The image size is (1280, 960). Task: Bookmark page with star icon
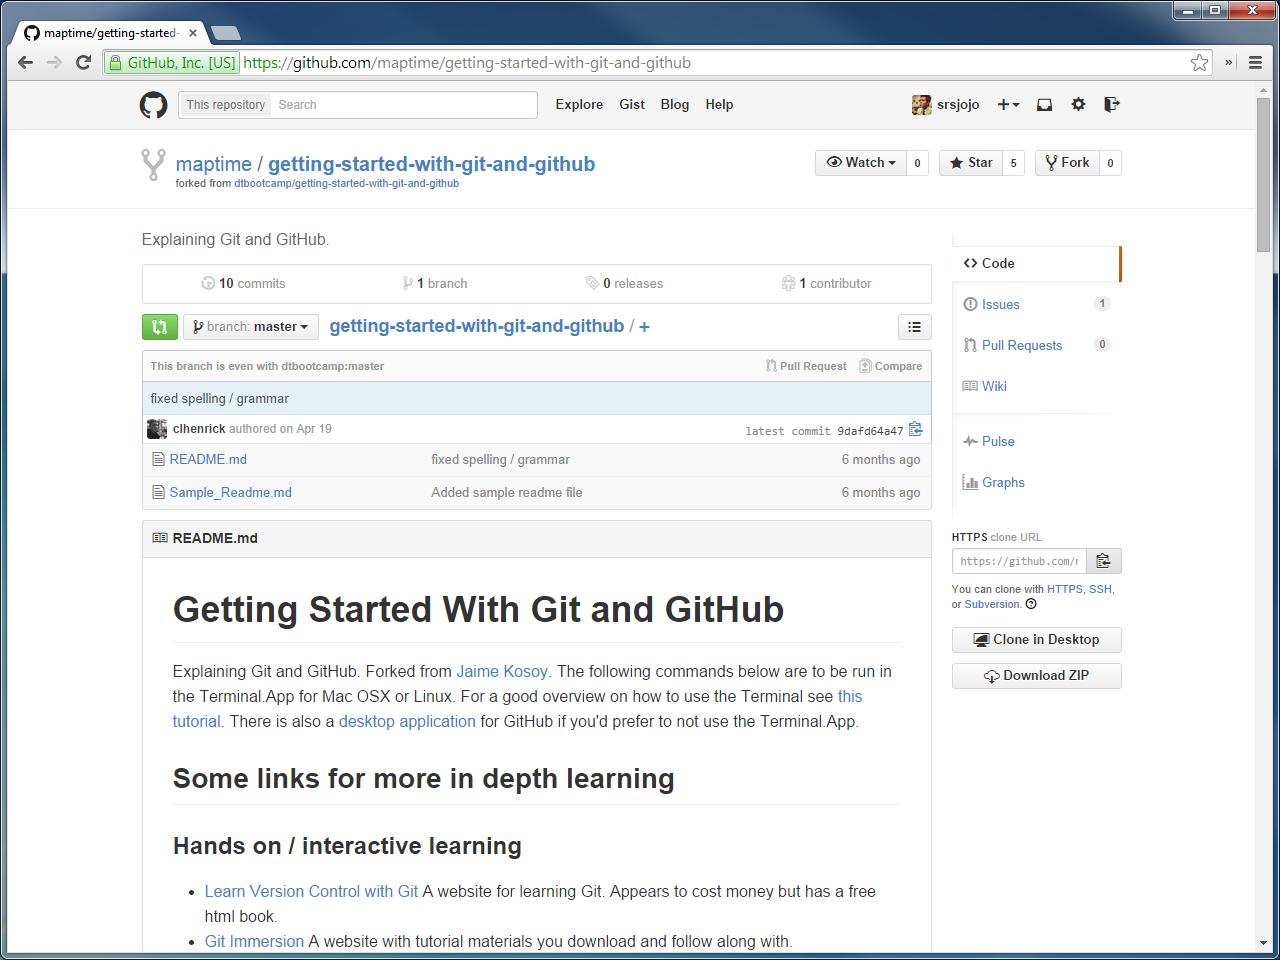pyautogui.click(x=1199, y=62)
